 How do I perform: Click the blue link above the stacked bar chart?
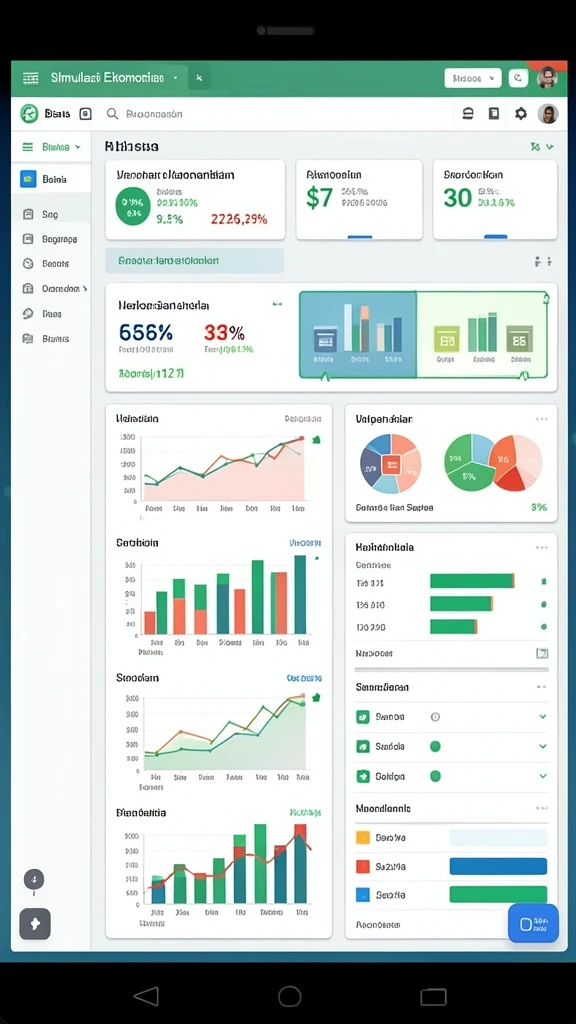tap(305, 543)
